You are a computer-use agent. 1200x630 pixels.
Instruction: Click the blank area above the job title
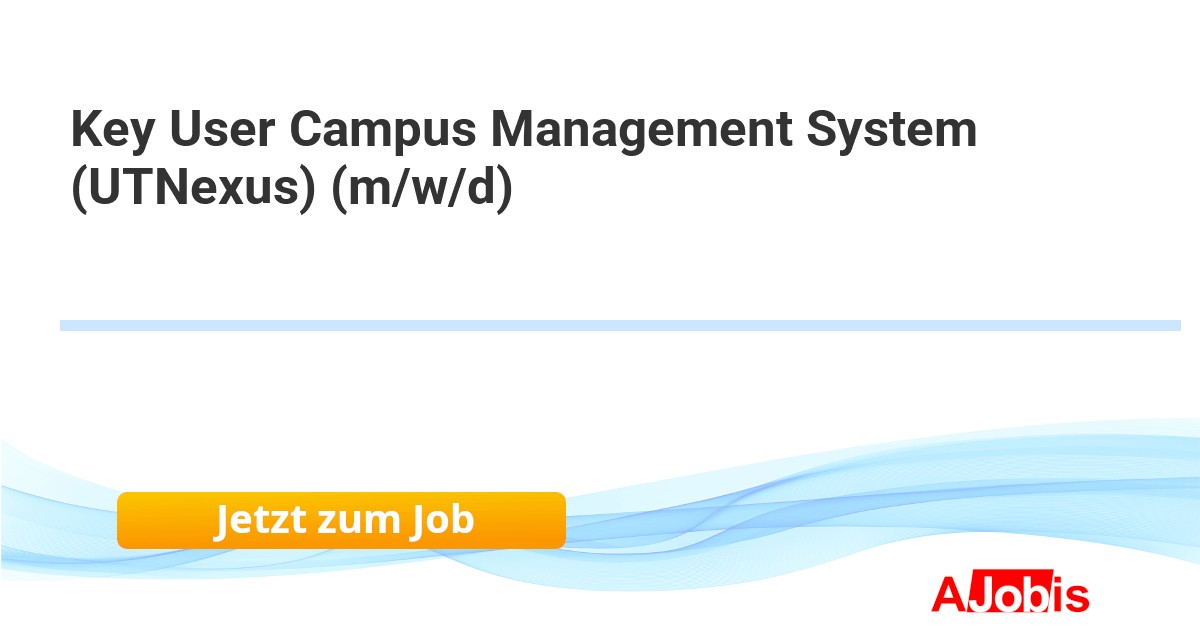click(600, 50)
